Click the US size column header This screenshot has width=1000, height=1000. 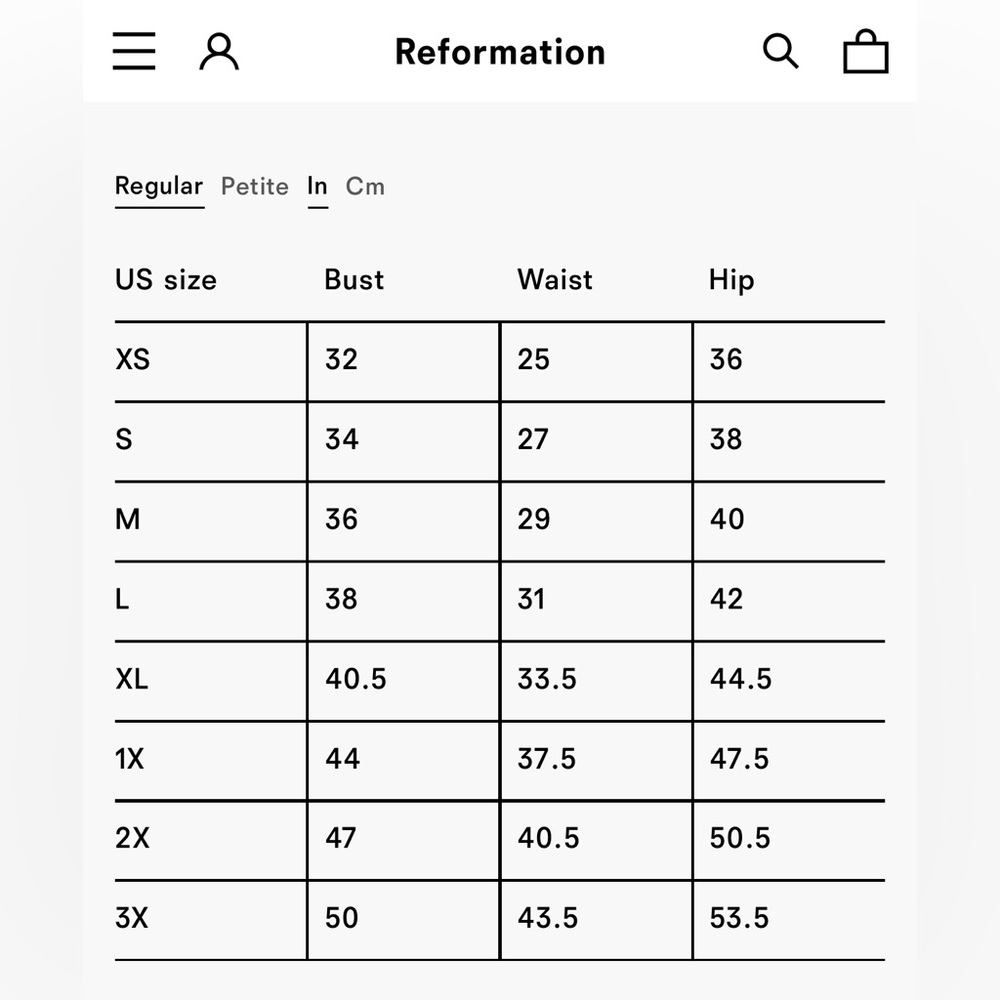coord(166,280)
